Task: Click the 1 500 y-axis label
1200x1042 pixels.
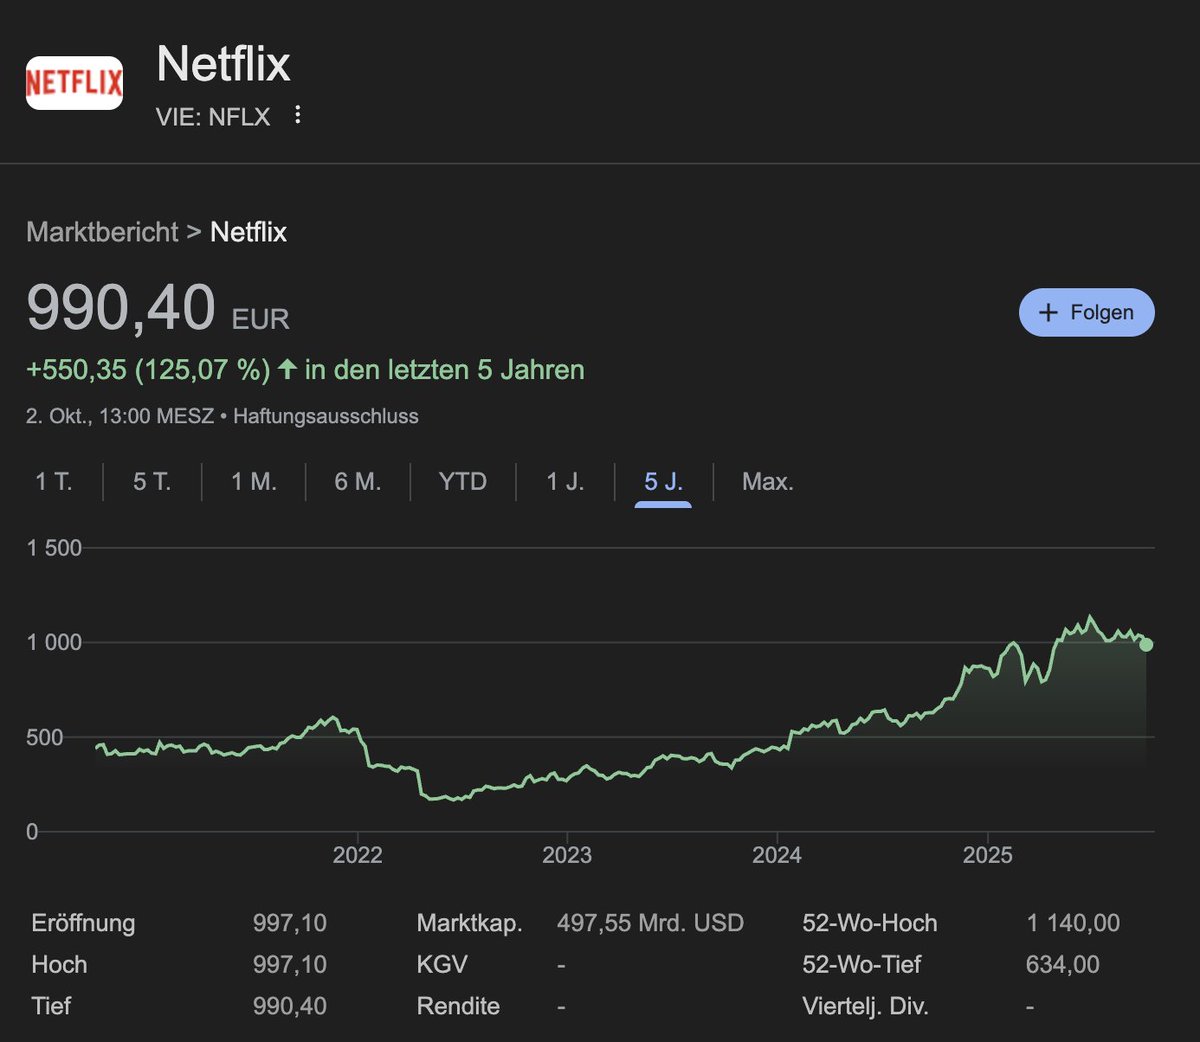Action: pyautogui.click(x=55, y=548)
